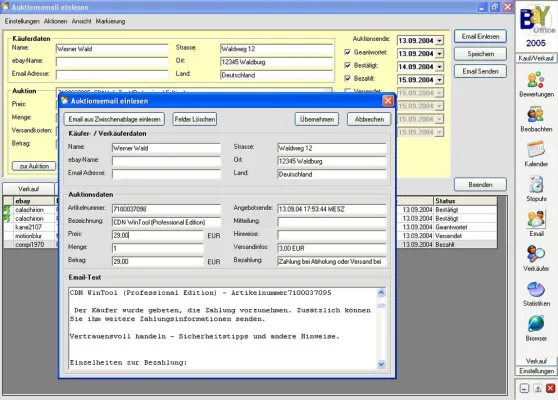This screenshot has height=400, width=558.
Task: Click the Email Senden button
Action: pos(480,71)
